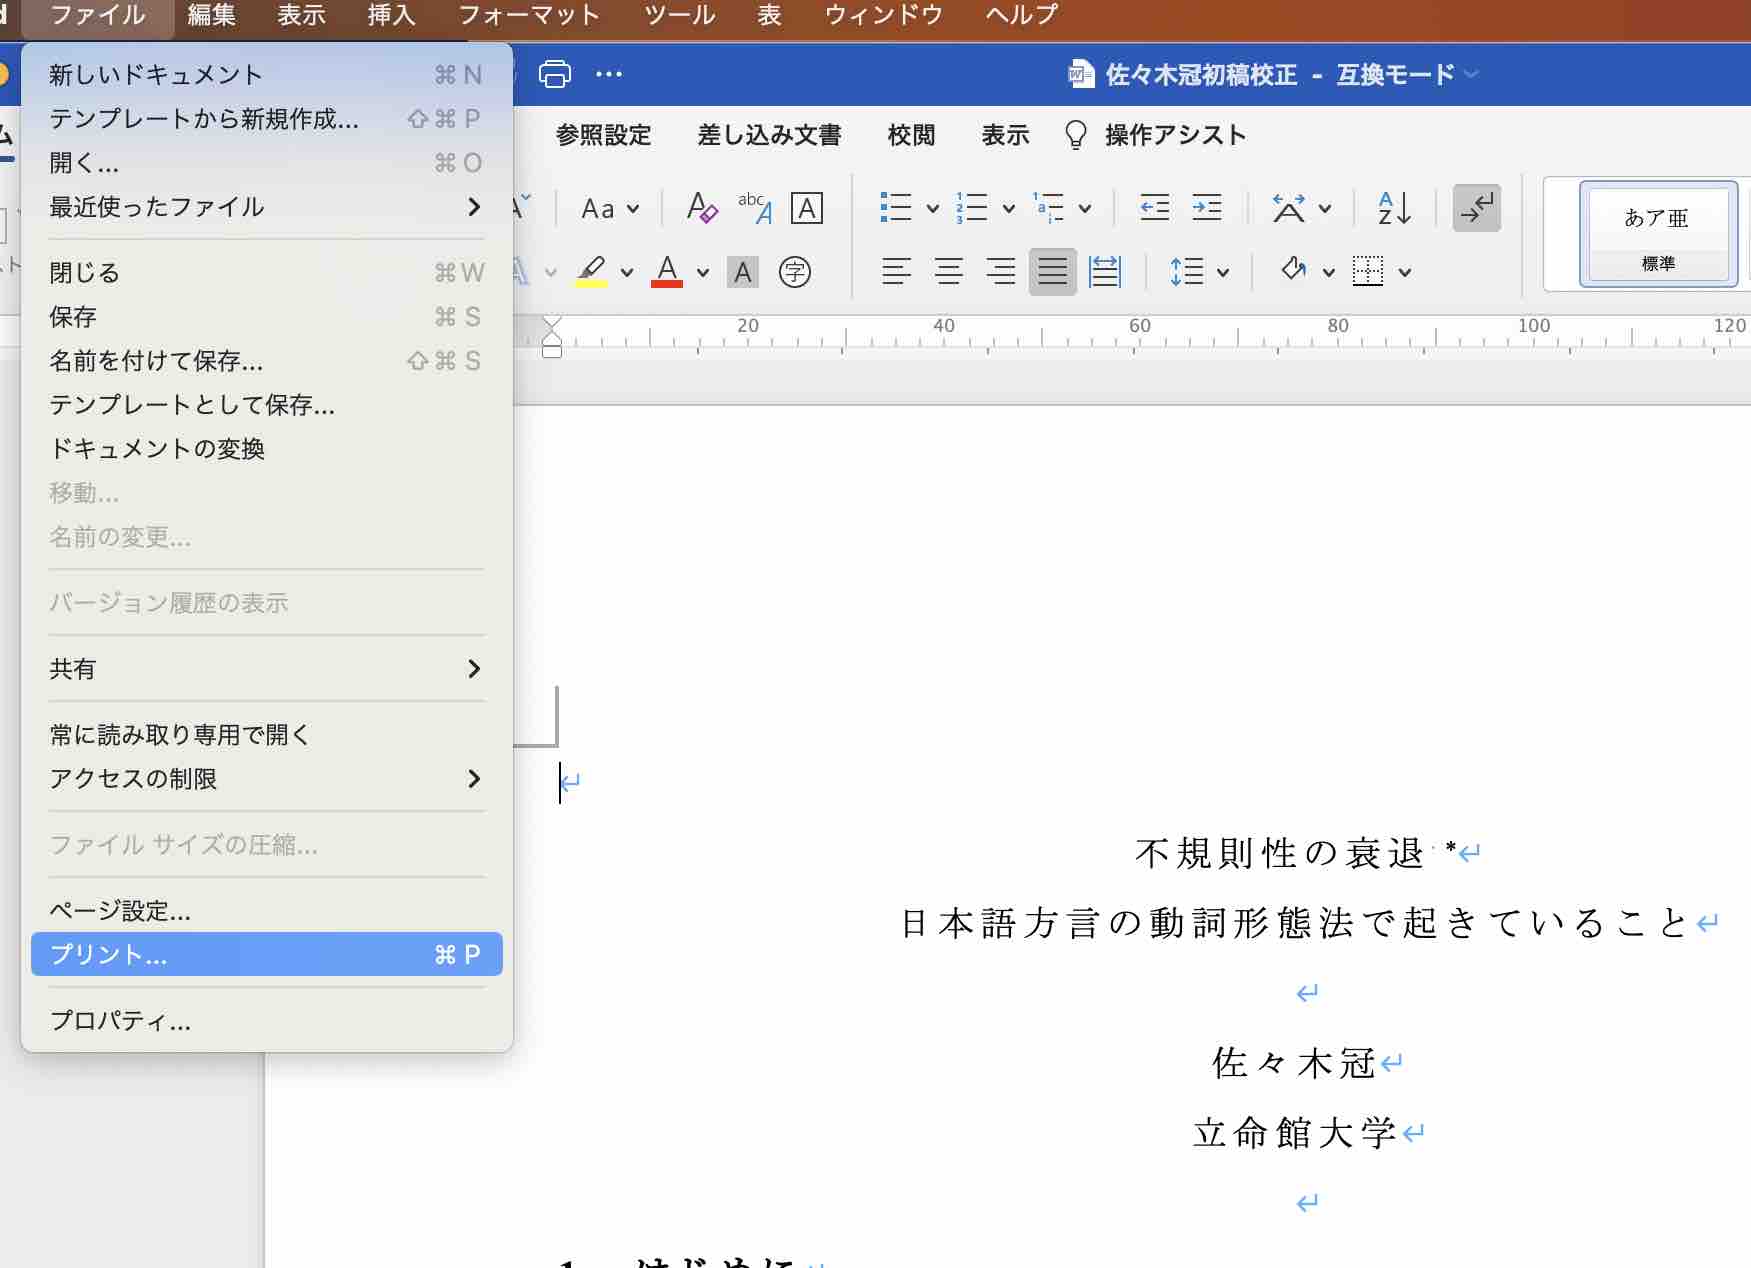Open the 編集 menu in menu bar

[212, 15]
